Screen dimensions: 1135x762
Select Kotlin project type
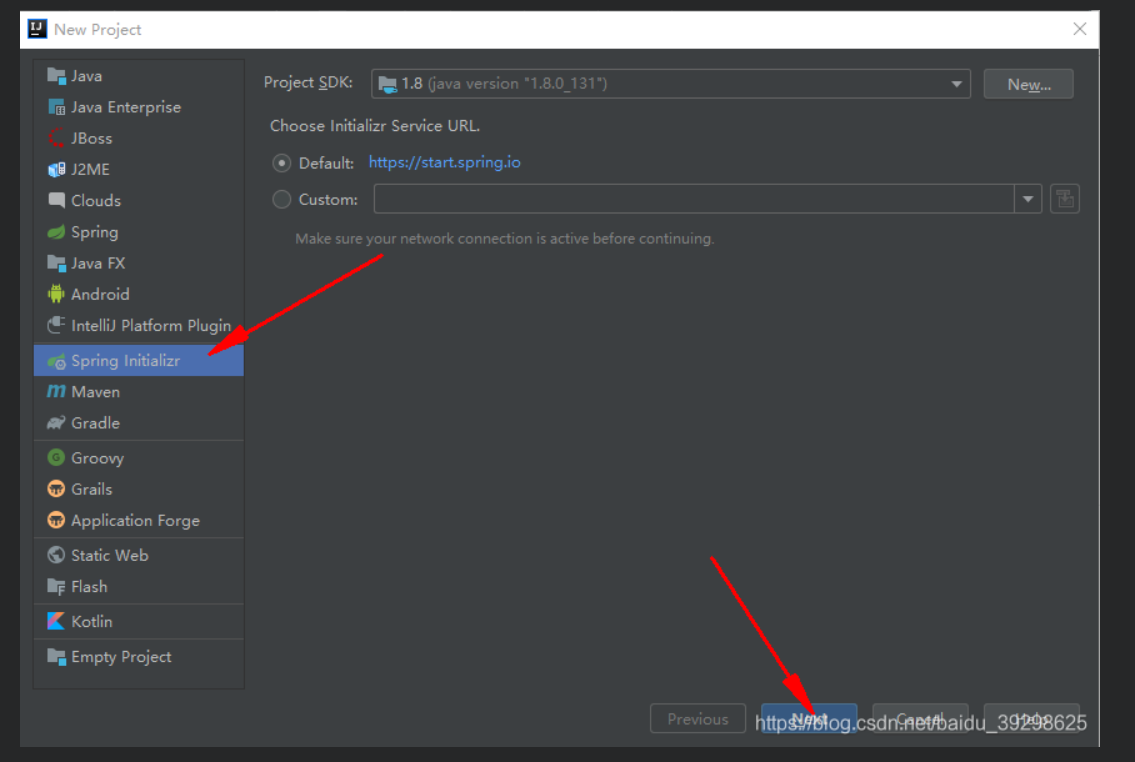[x=139, y=622]
